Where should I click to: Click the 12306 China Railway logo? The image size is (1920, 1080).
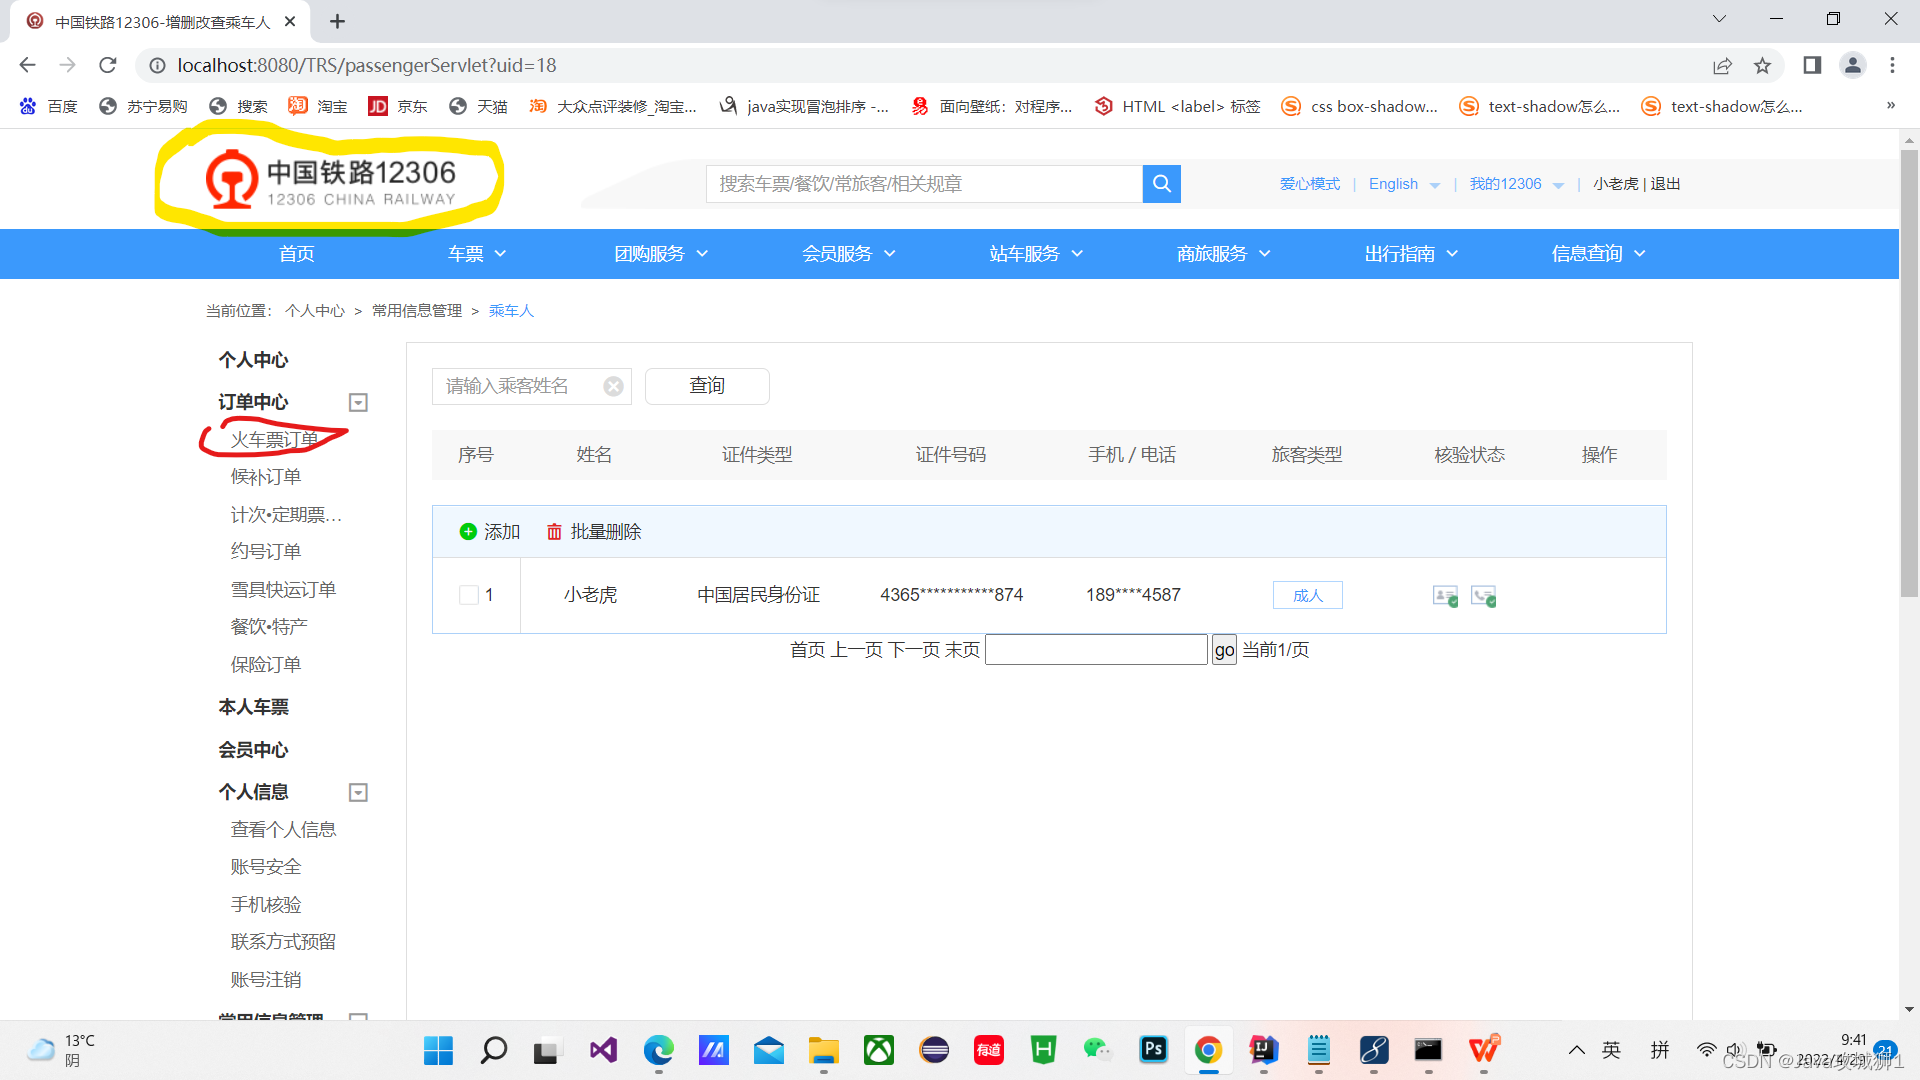tap(327, 182)
